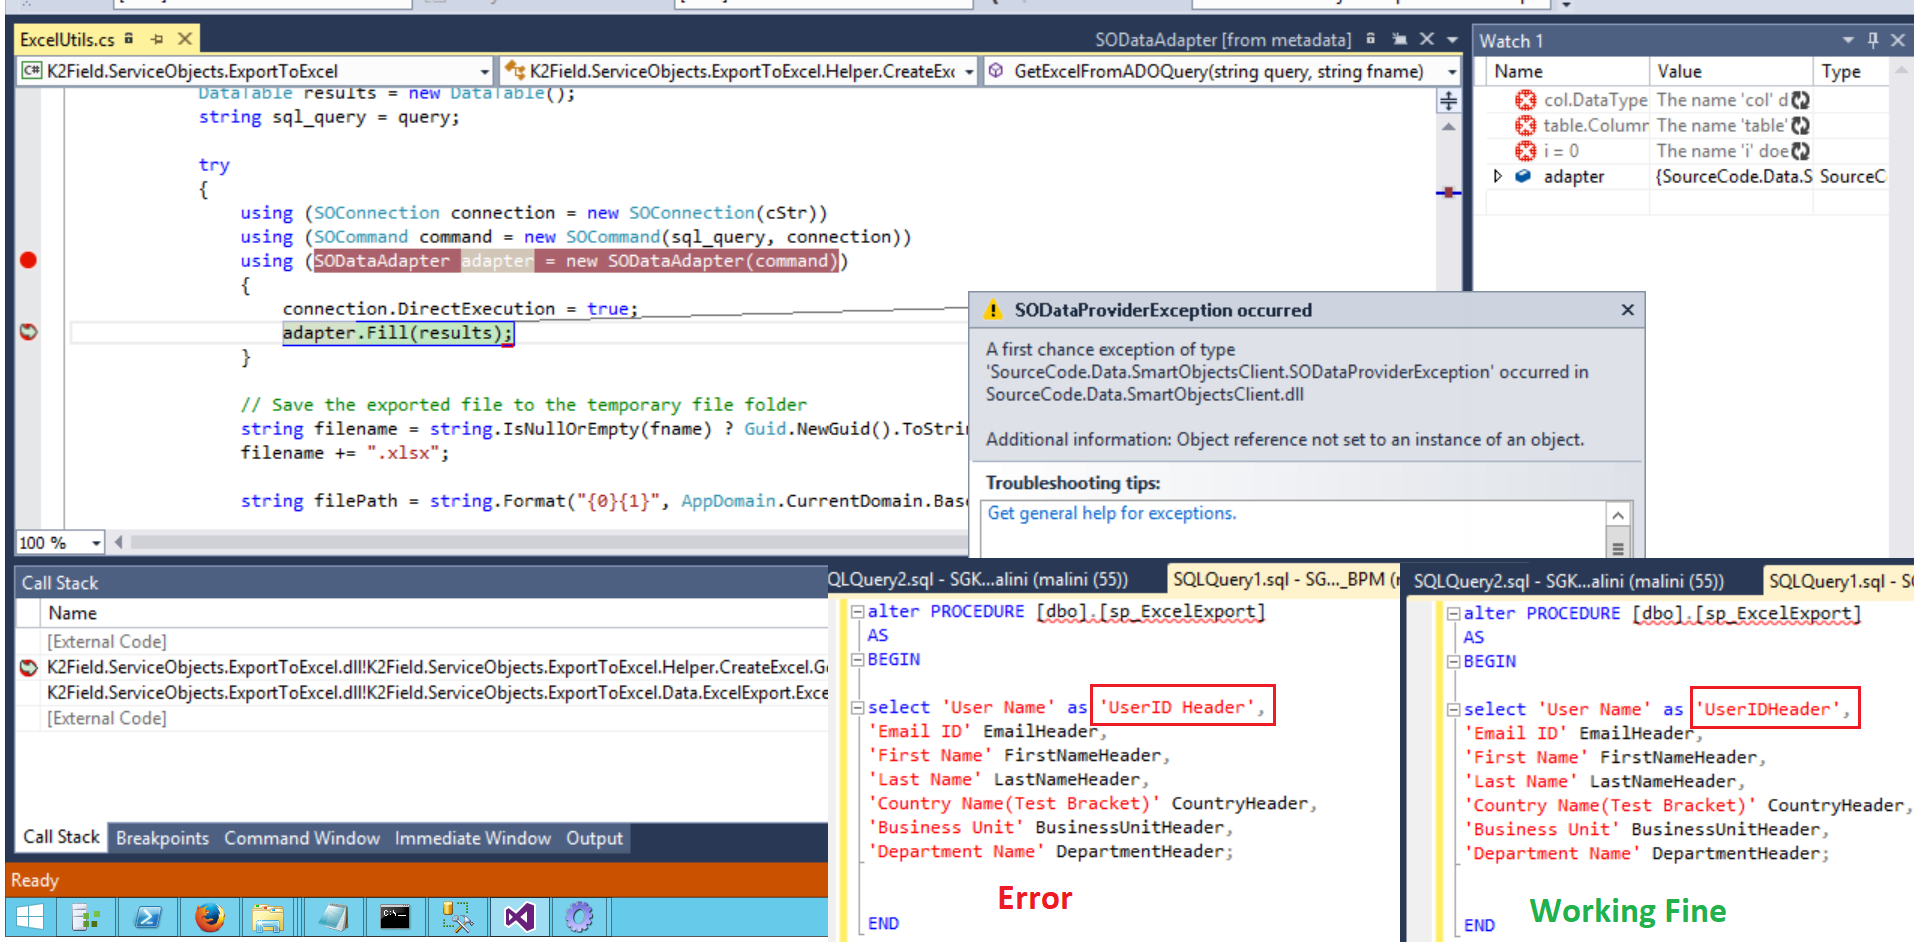The image size is (1914, 942).
Task: Open the Command Window tab
Action: (302, 838)
